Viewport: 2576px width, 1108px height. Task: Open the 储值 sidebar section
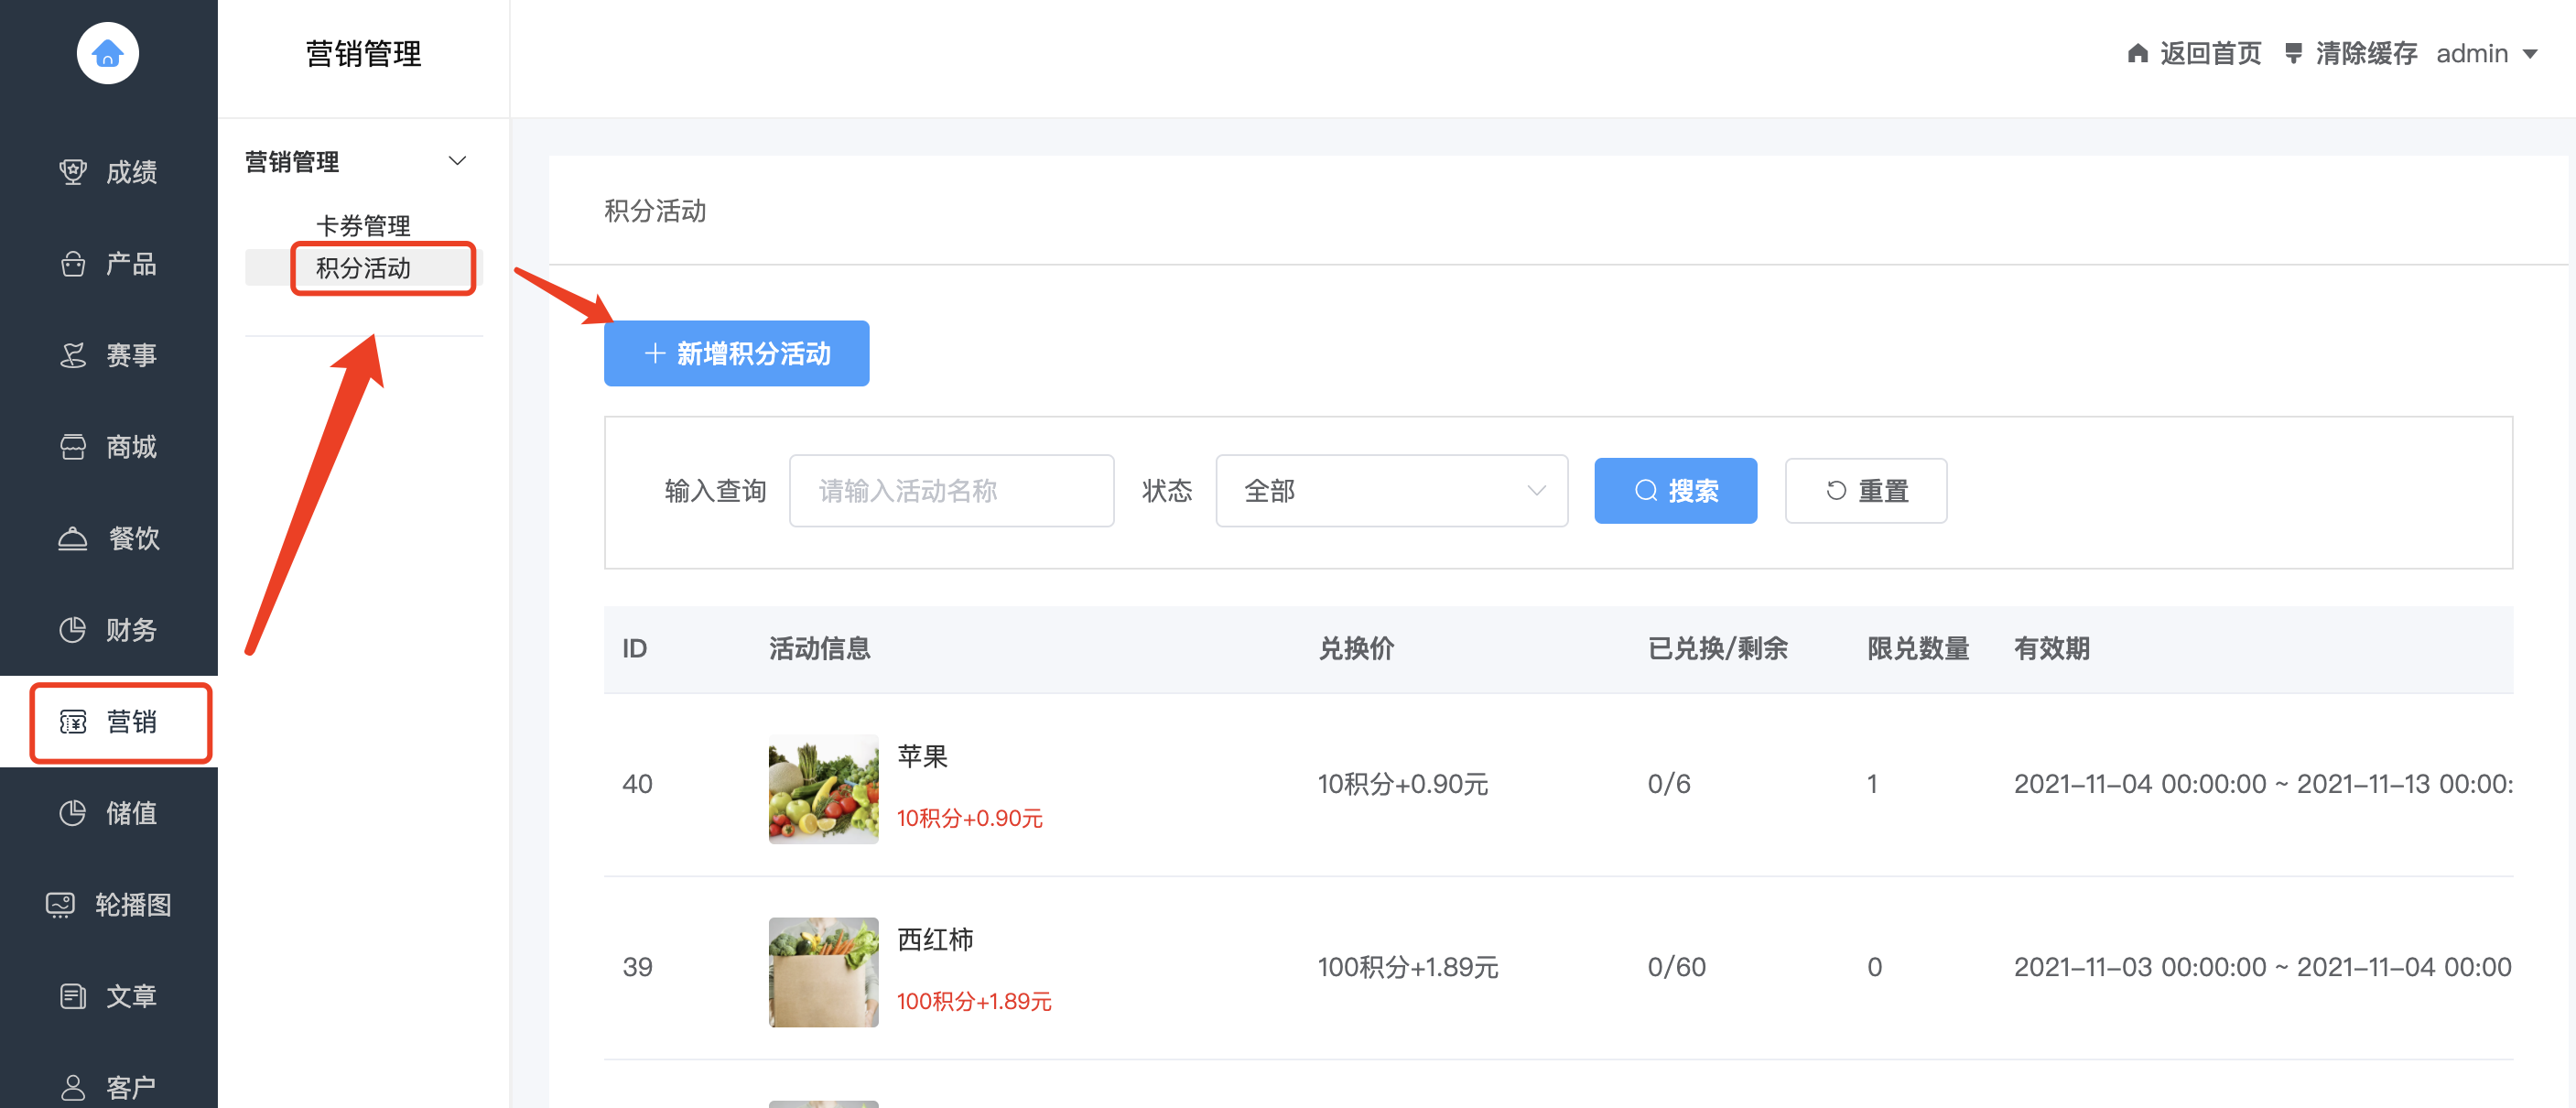click(x=108, y=813)
